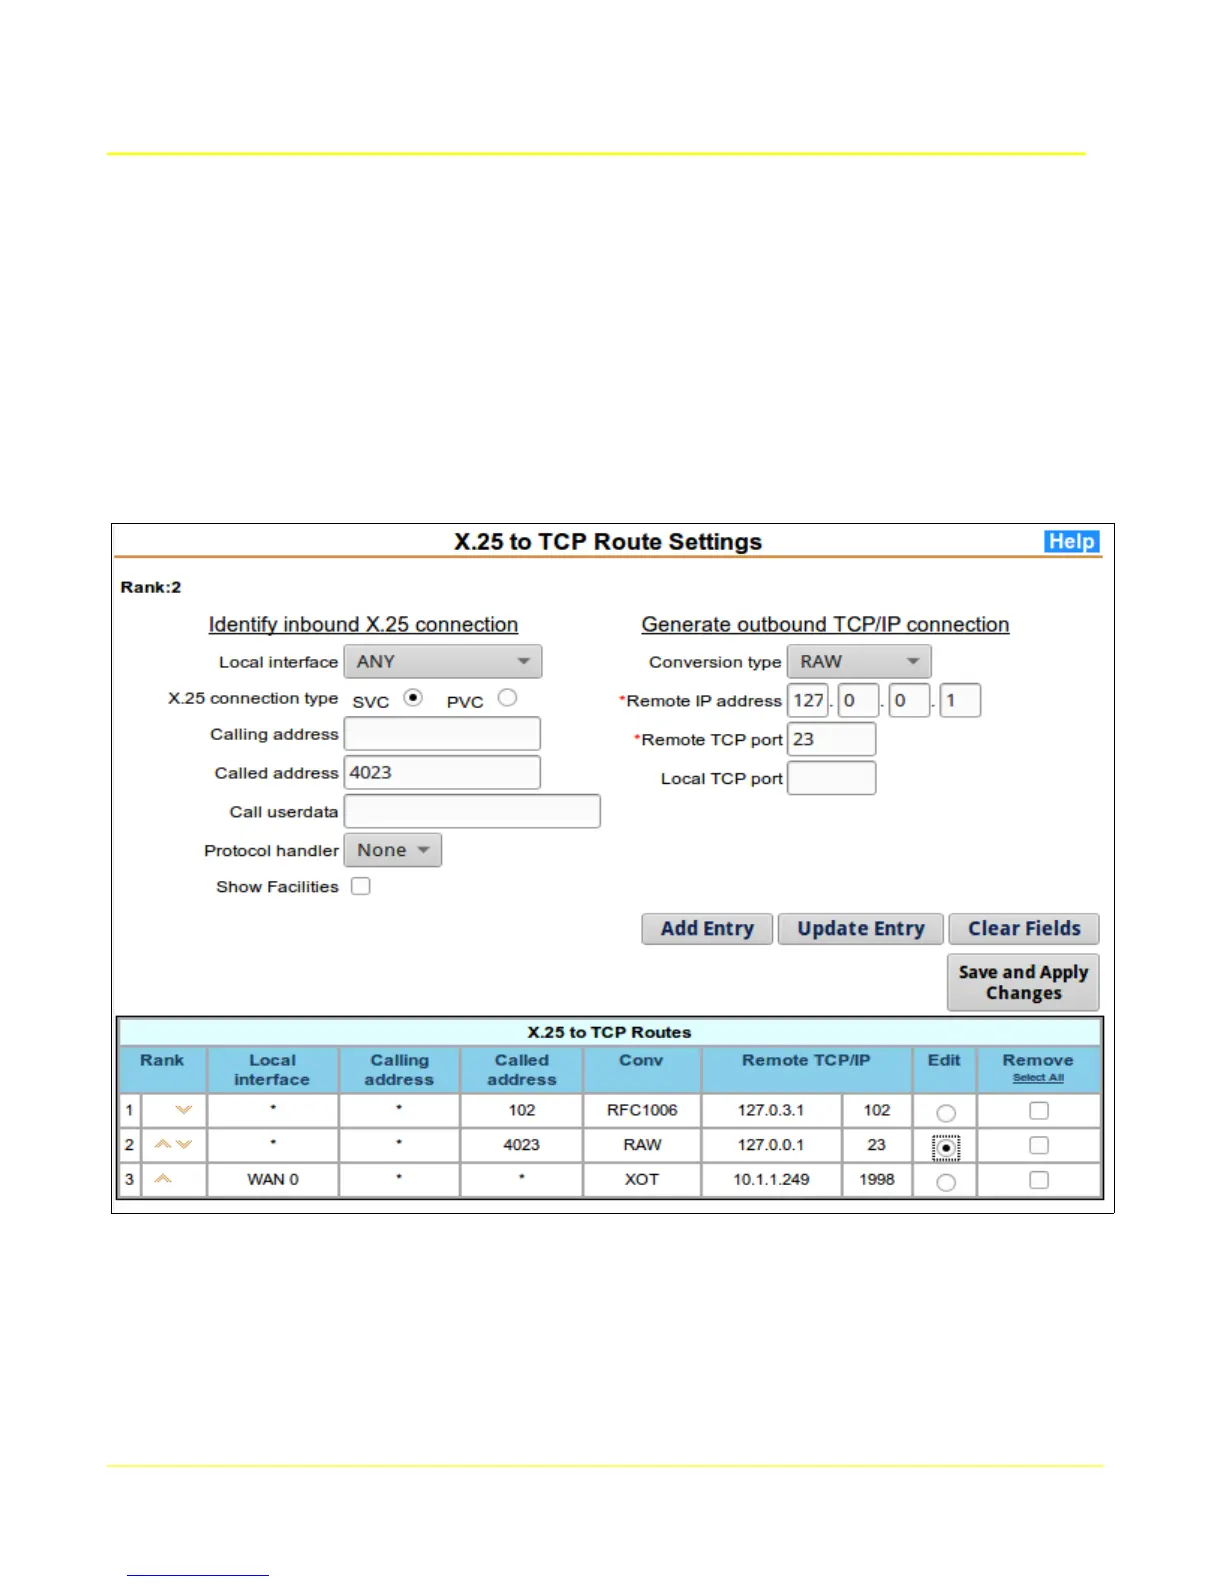Image resolution: width=1224 pixels, height=1584 pixels.
Task: Move rank 2 route up with arrow
Action: click(x=162, y=1144)
